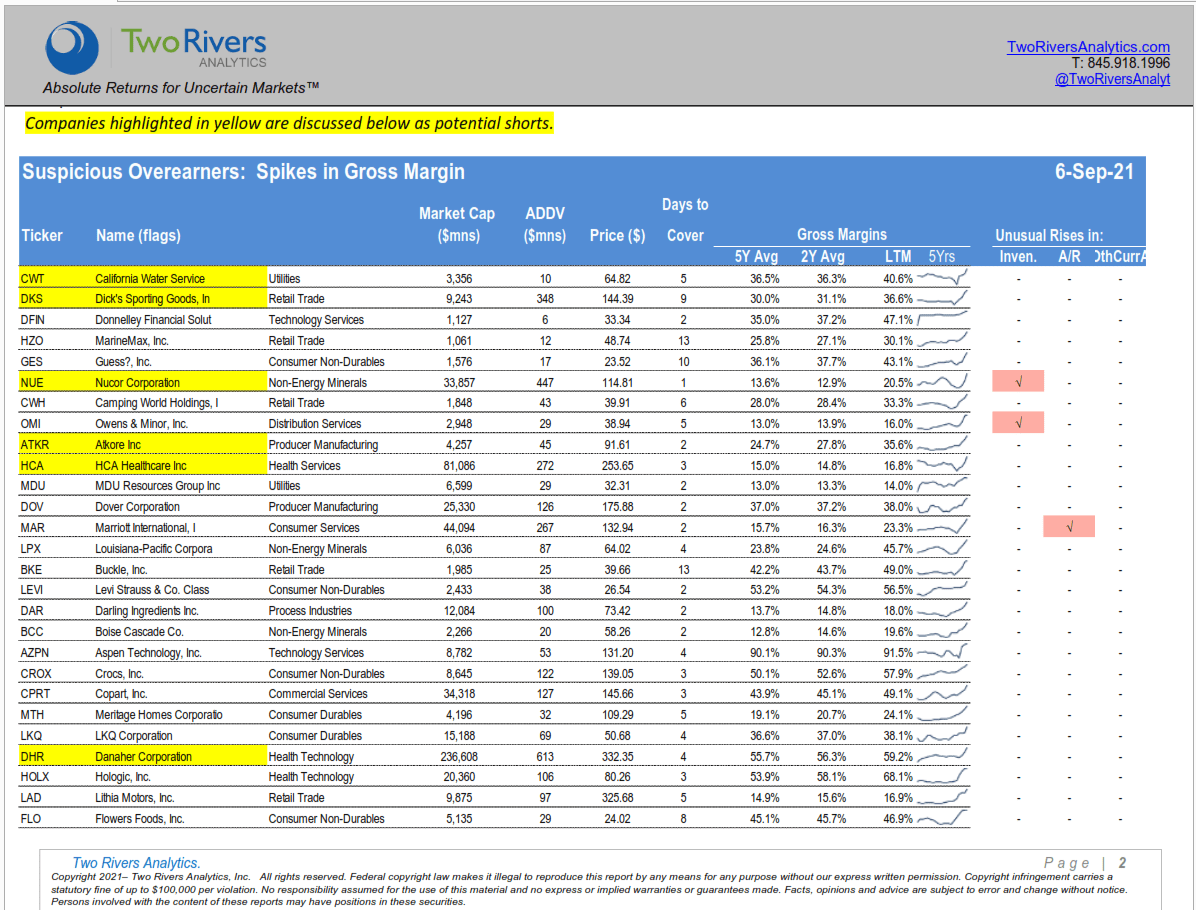Click the ADDV column header

[x=545, y=224]
